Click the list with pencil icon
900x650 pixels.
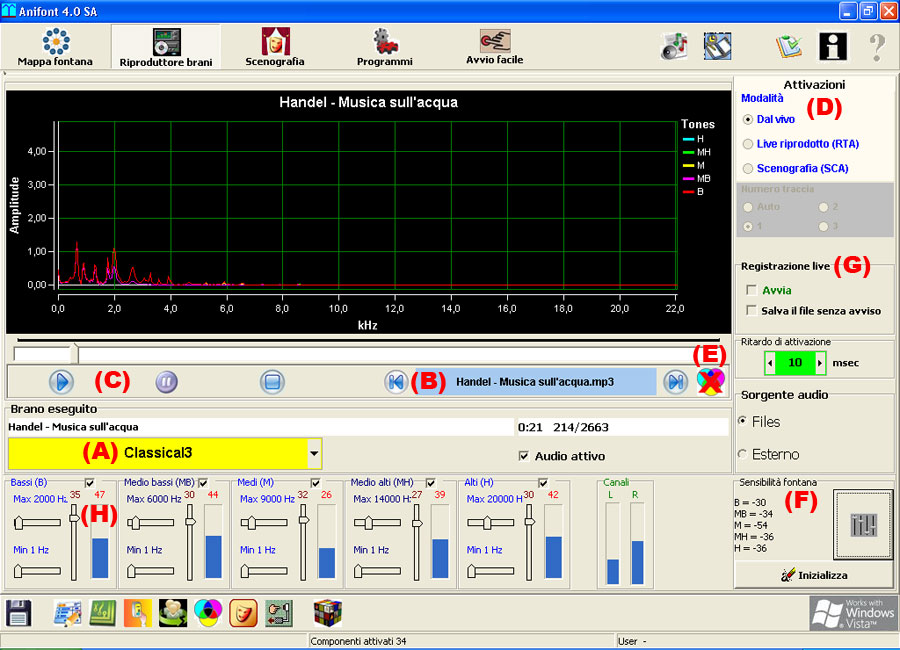coord(68,613)
